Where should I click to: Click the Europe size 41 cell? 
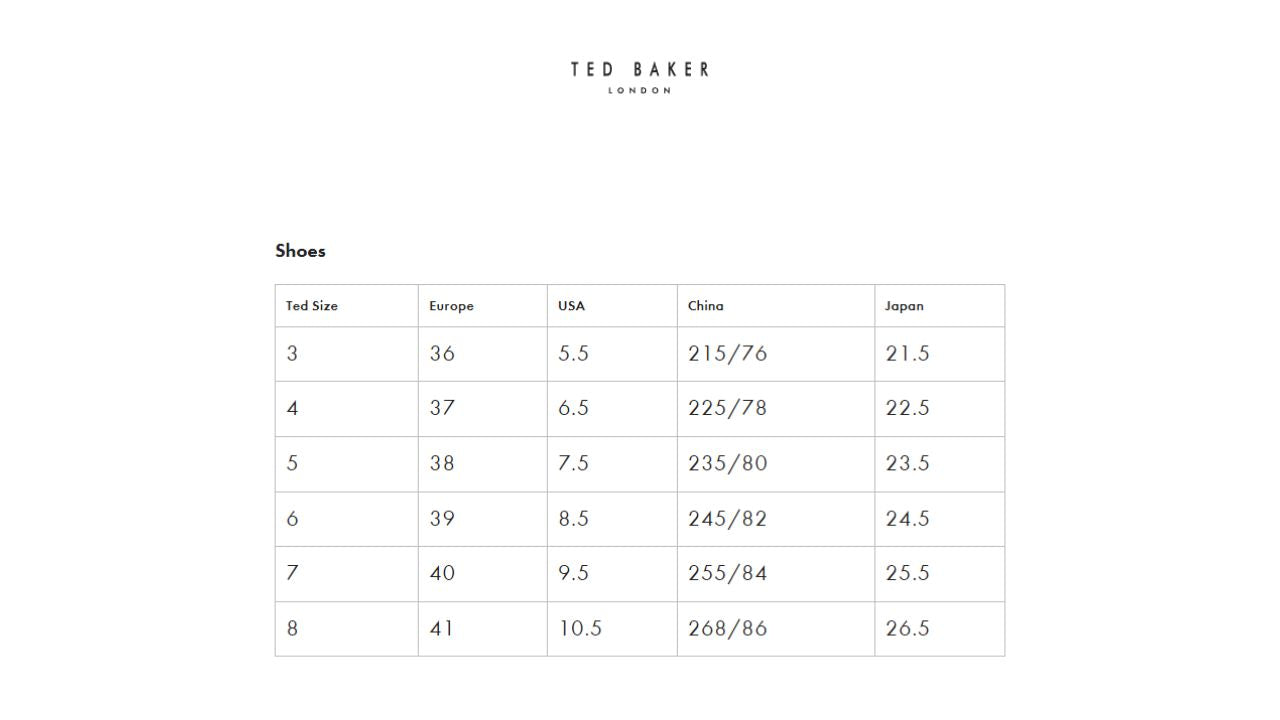pyautogui.click(x=441, y=628)
